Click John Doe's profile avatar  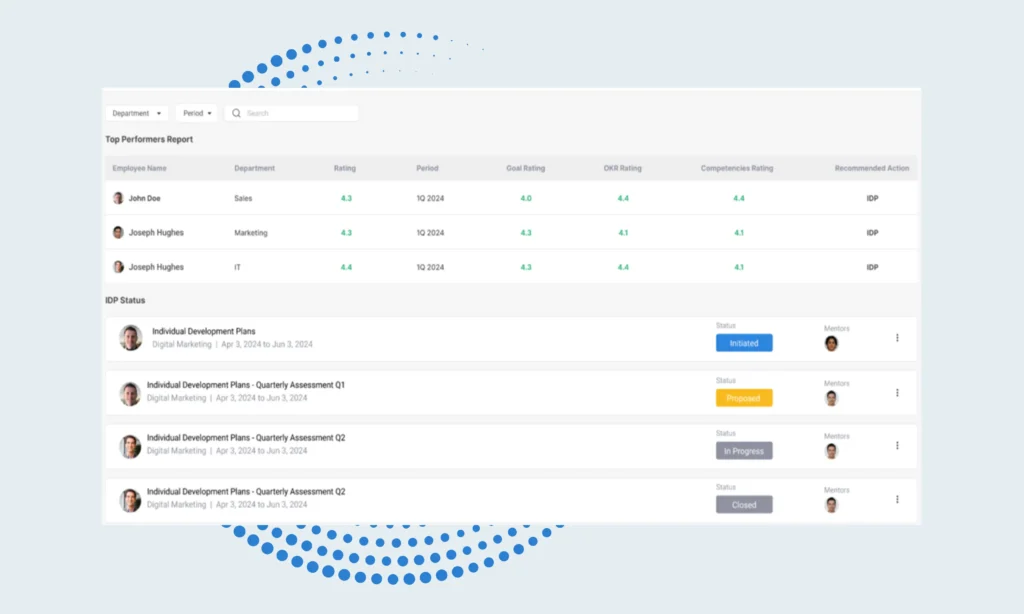click(x=118, y=198)
